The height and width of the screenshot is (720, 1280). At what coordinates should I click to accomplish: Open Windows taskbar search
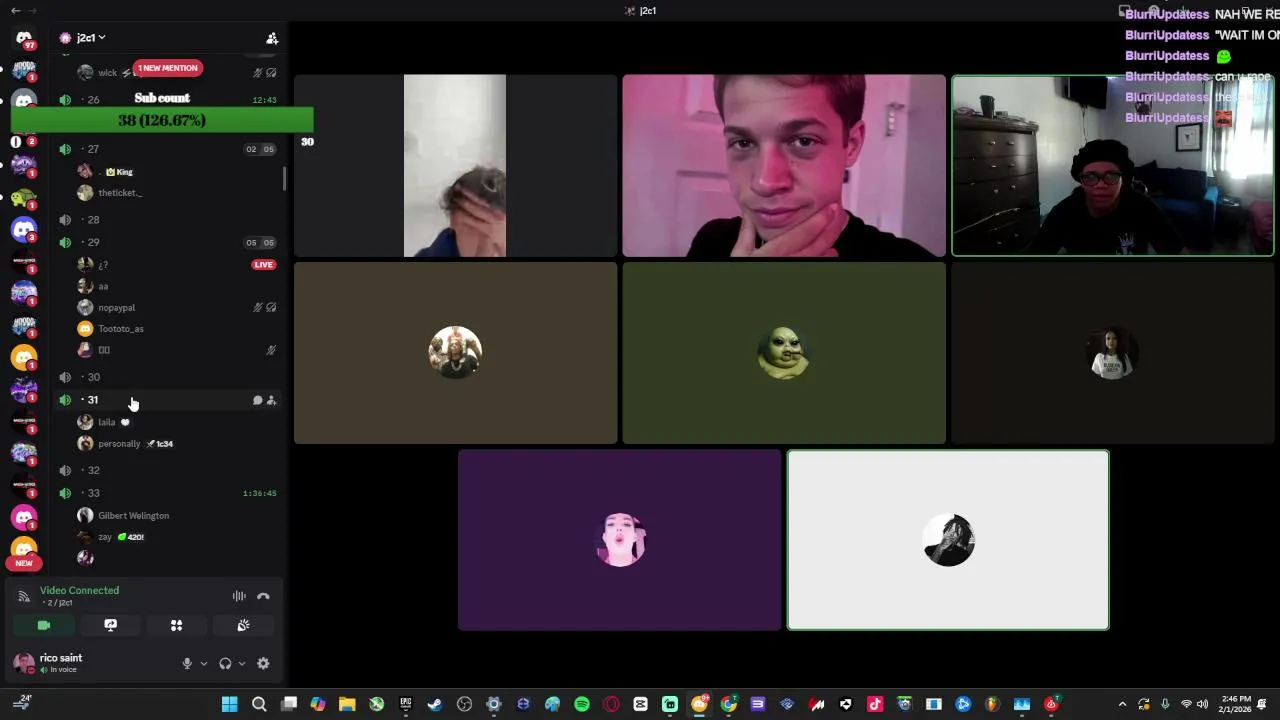(x=259, y=704)
